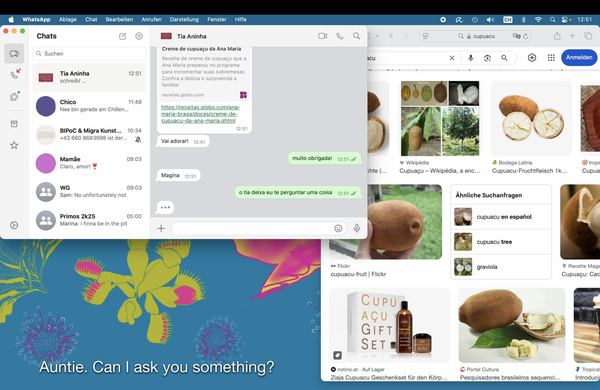
Task: Open the Safari website settings icon in address bar
Action: (425, 36)
